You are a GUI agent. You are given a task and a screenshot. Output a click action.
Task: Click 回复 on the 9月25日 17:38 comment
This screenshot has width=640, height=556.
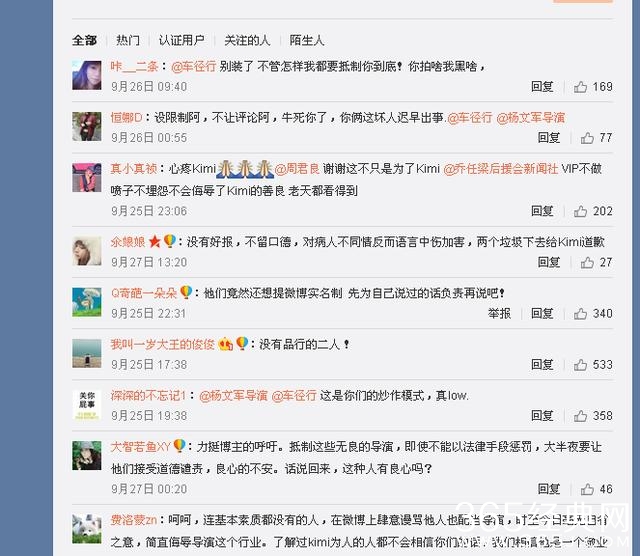point(542,365)
